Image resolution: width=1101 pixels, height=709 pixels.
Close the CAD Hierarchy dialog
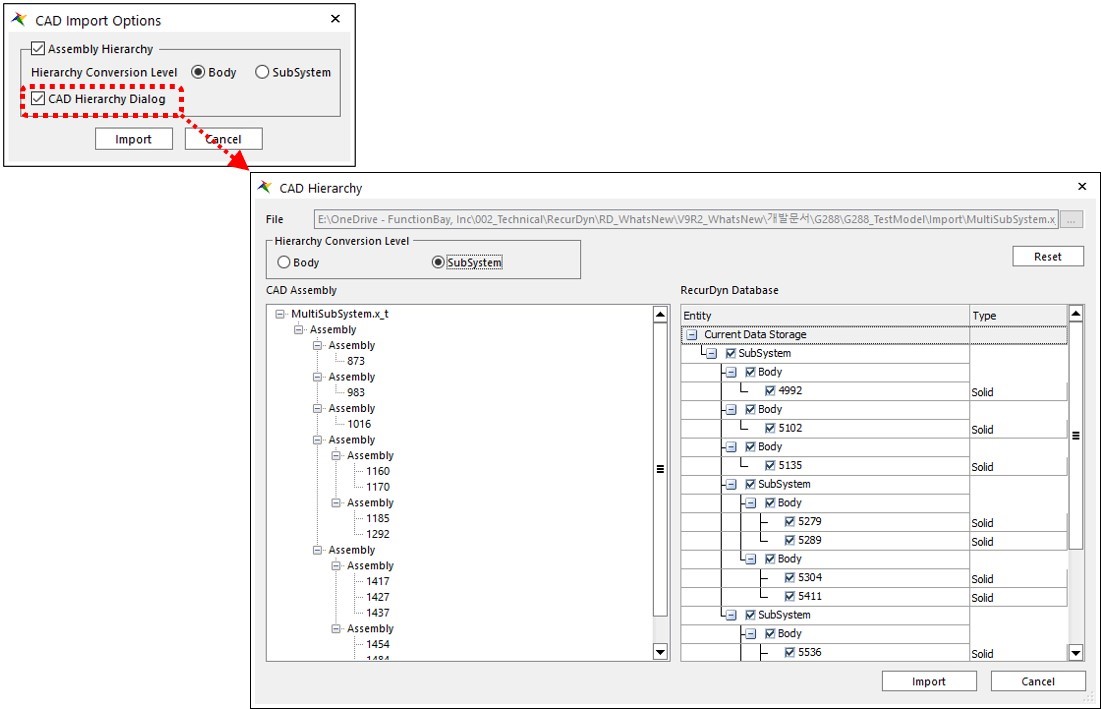click(x=1081, y=187)
